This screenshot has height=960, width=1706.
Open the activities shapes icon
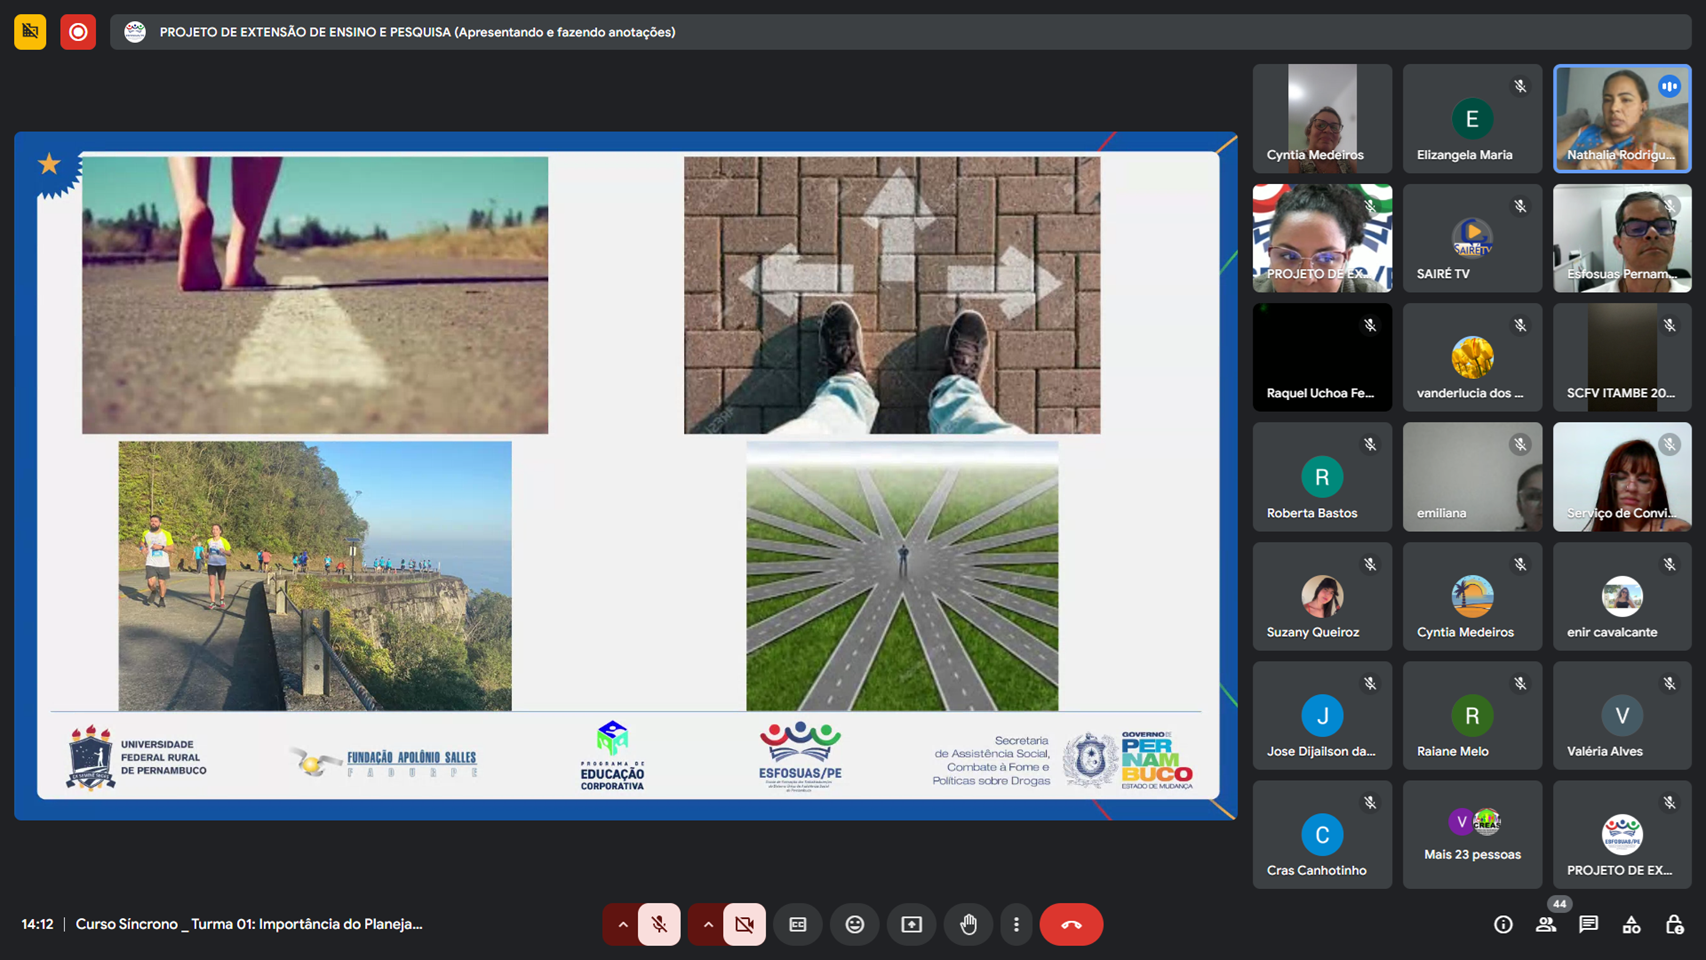tap(1631, 924)
